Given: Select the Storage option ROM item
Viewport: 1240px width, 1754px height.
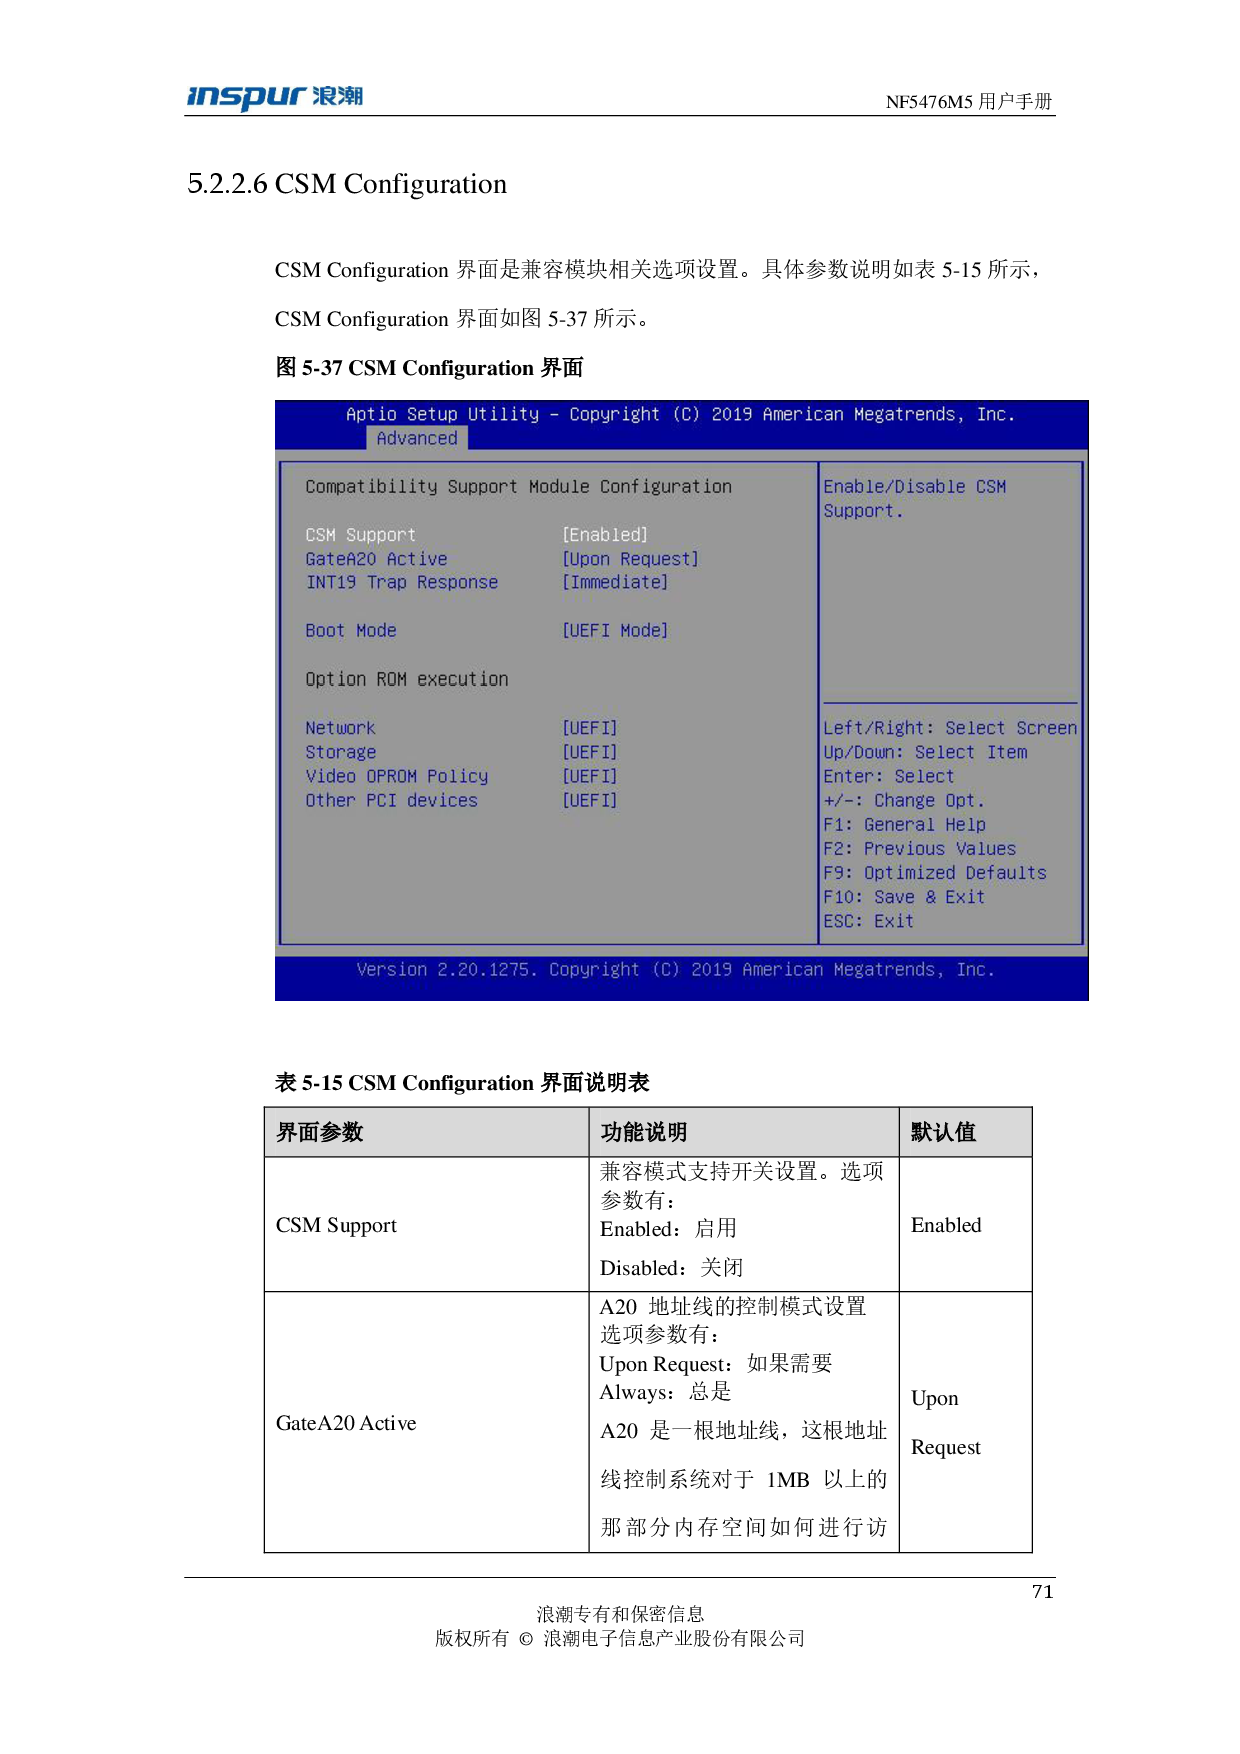Looking at the screenshot, I should pyautogui.click(x=340, y=752).
